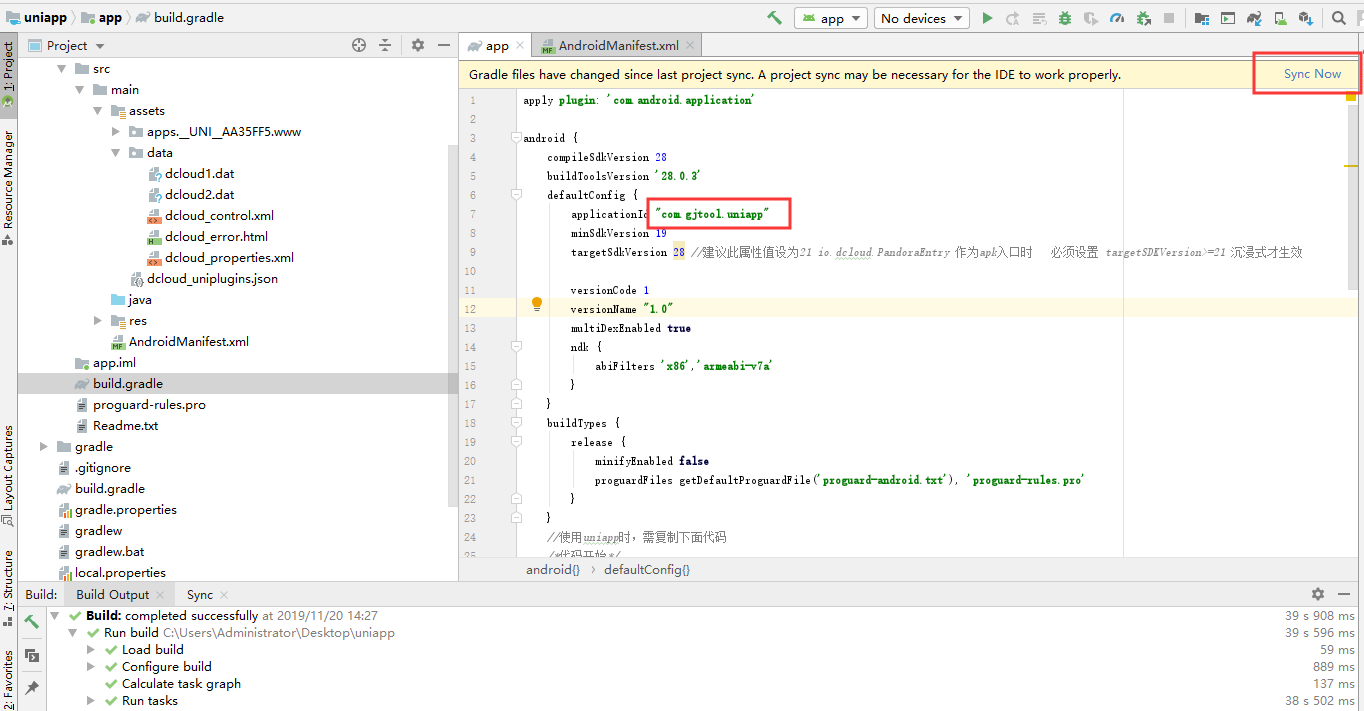Click Run with Coverage icon
This screenshot has height=711, width=1364.
point(1091,18)
